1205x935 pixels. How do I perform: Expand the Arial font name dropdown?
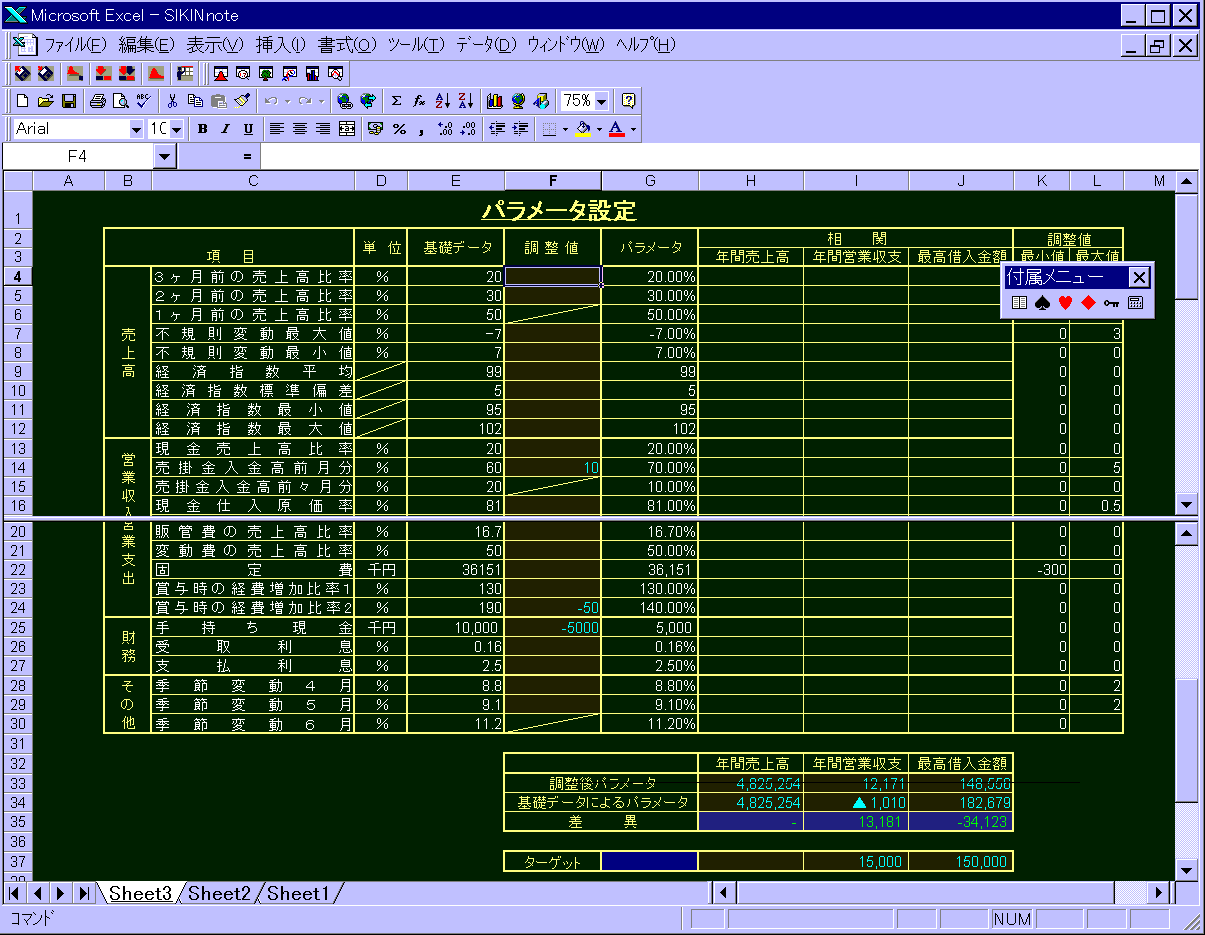pyautogui.click(x=136, y=129)
